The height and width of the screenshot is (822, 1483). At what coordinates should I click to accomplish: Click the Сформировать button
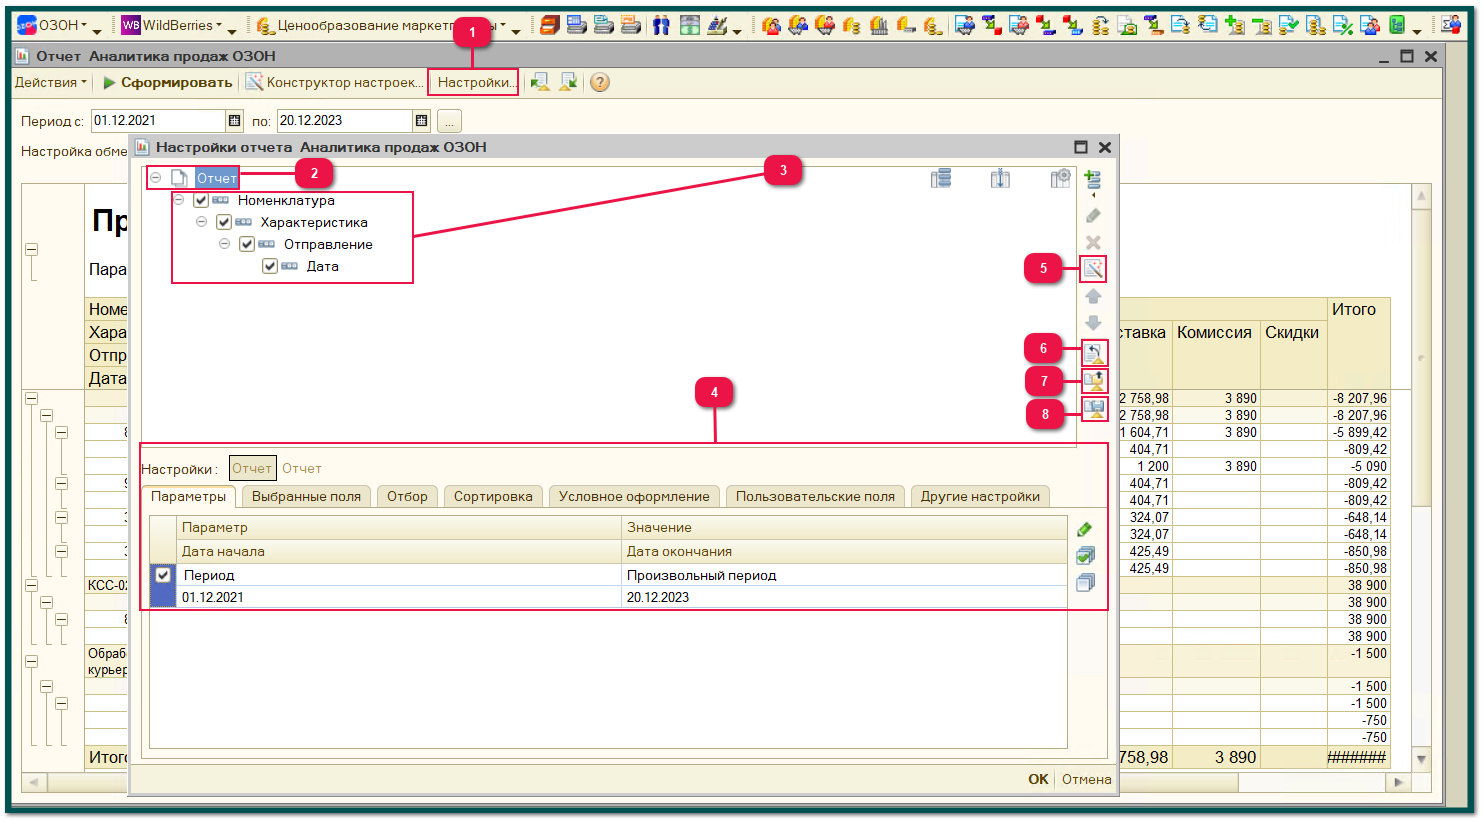167,82
